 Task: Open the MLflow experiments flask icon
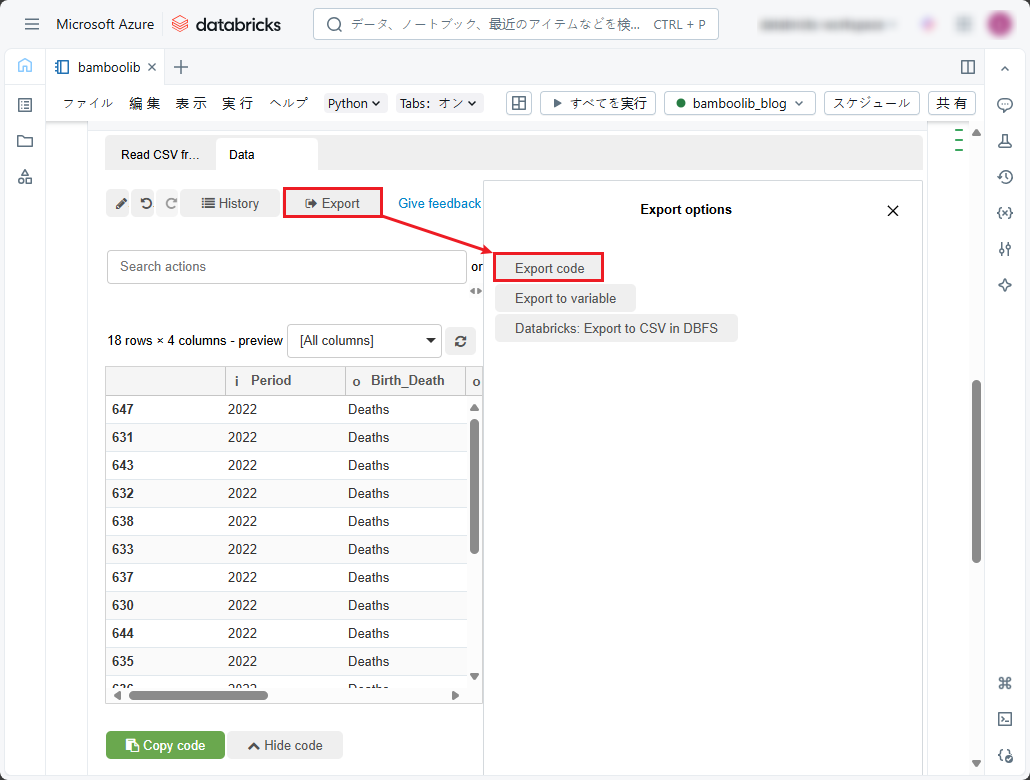coord(1005,141)
